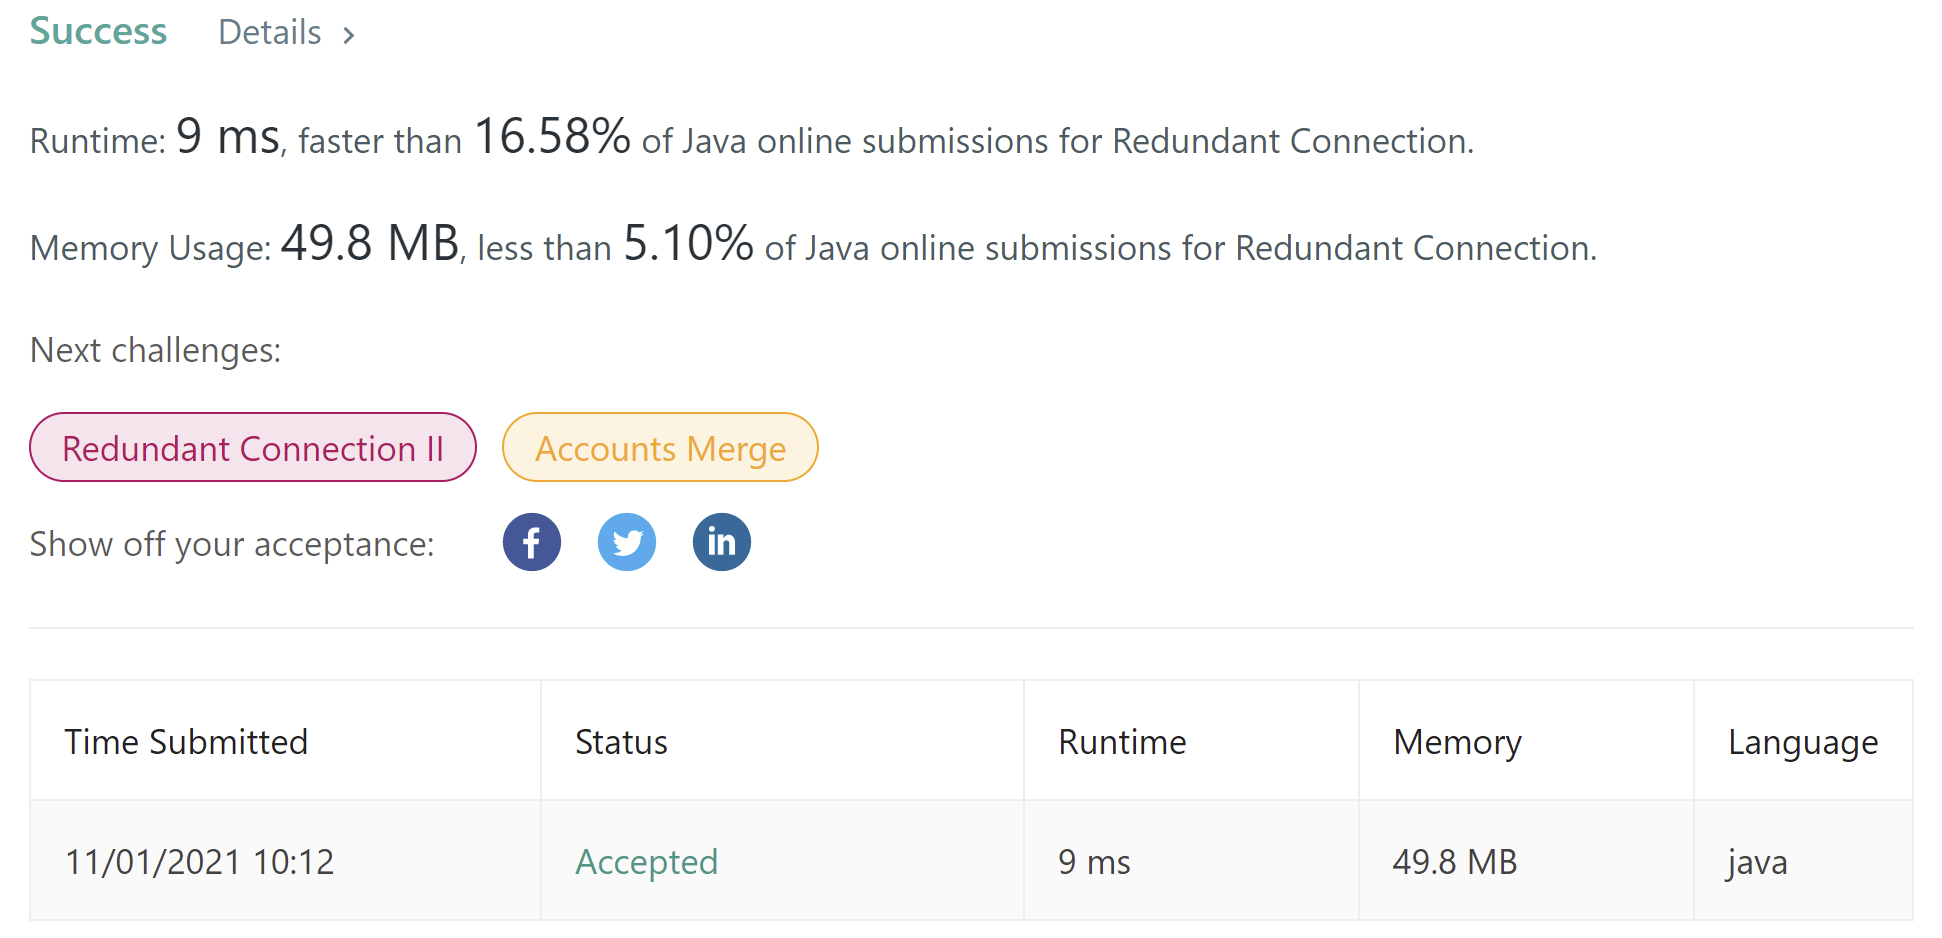Click the Memory column header

(x=1457, y=742)
